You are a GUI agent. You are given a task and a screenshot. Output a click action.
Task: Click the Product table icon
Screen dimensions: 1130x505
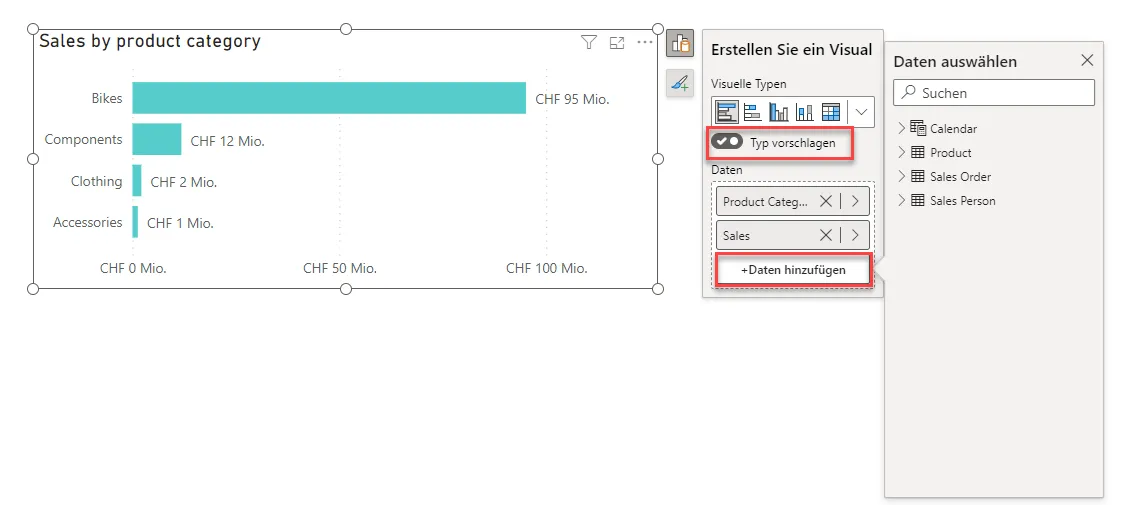[x=918, y=153]
